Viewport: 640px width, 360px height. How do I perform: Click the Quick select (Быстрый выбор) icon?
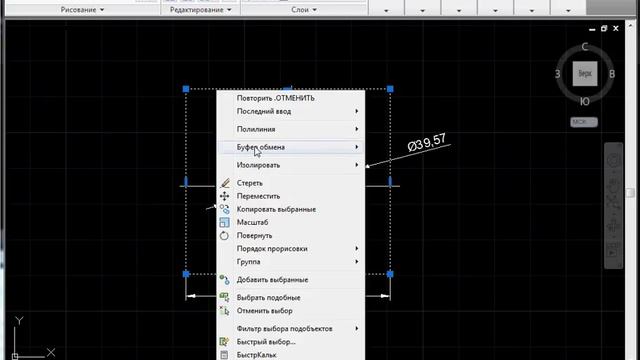[224, 342]
